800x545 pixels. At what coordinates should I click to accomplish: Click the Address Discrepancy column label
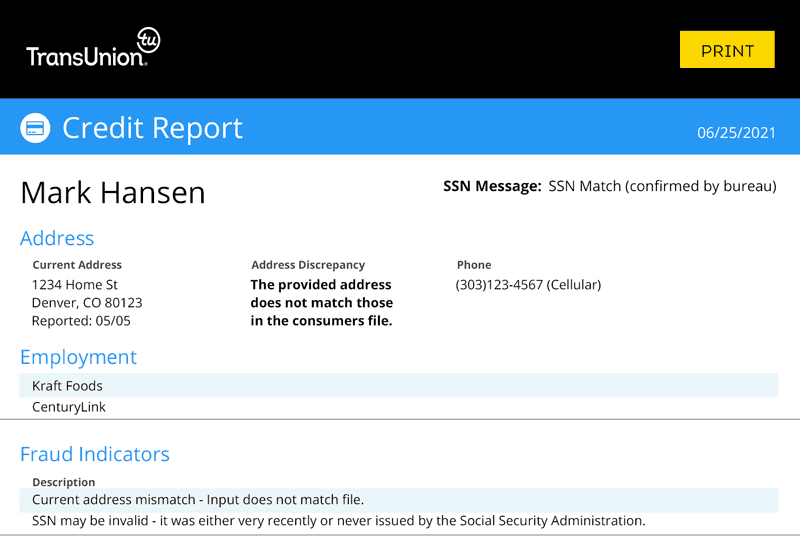point(308,265)
